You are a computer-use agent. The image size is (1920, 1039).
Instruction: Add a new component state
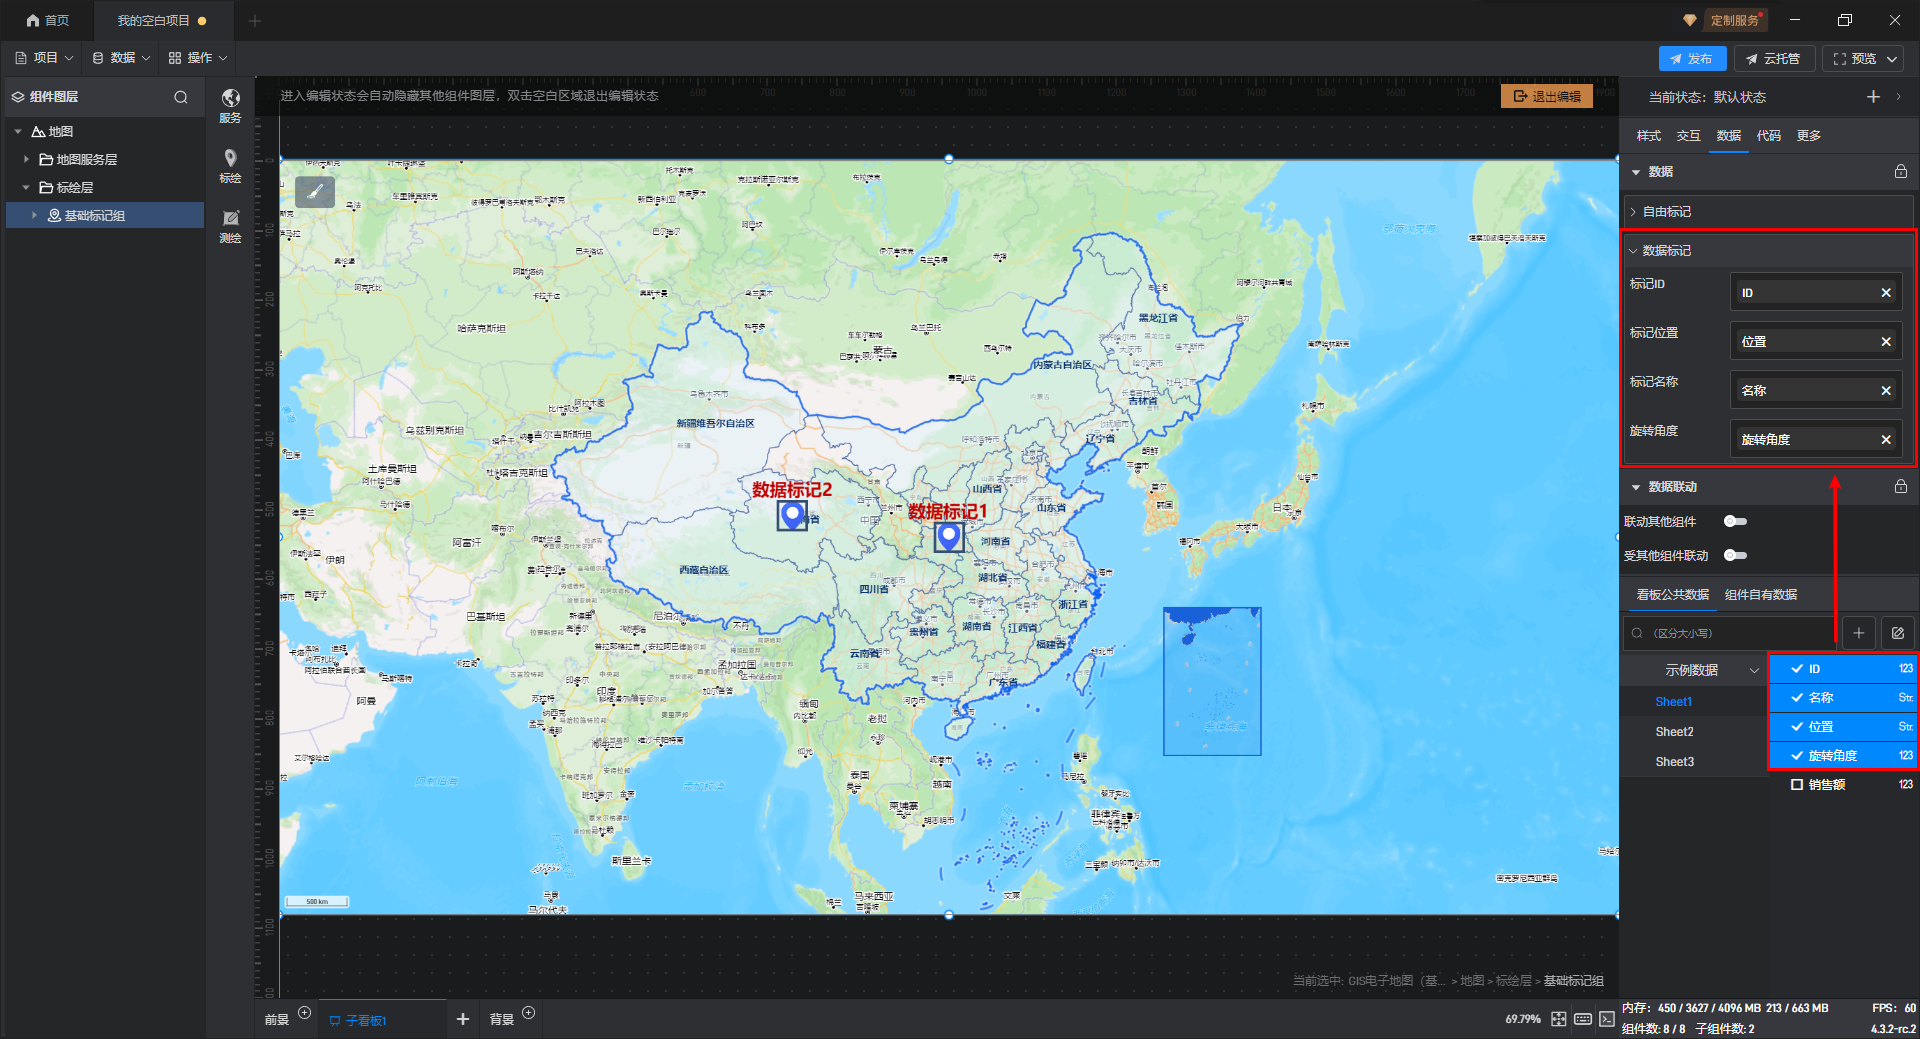click(x=1873, y=97)
